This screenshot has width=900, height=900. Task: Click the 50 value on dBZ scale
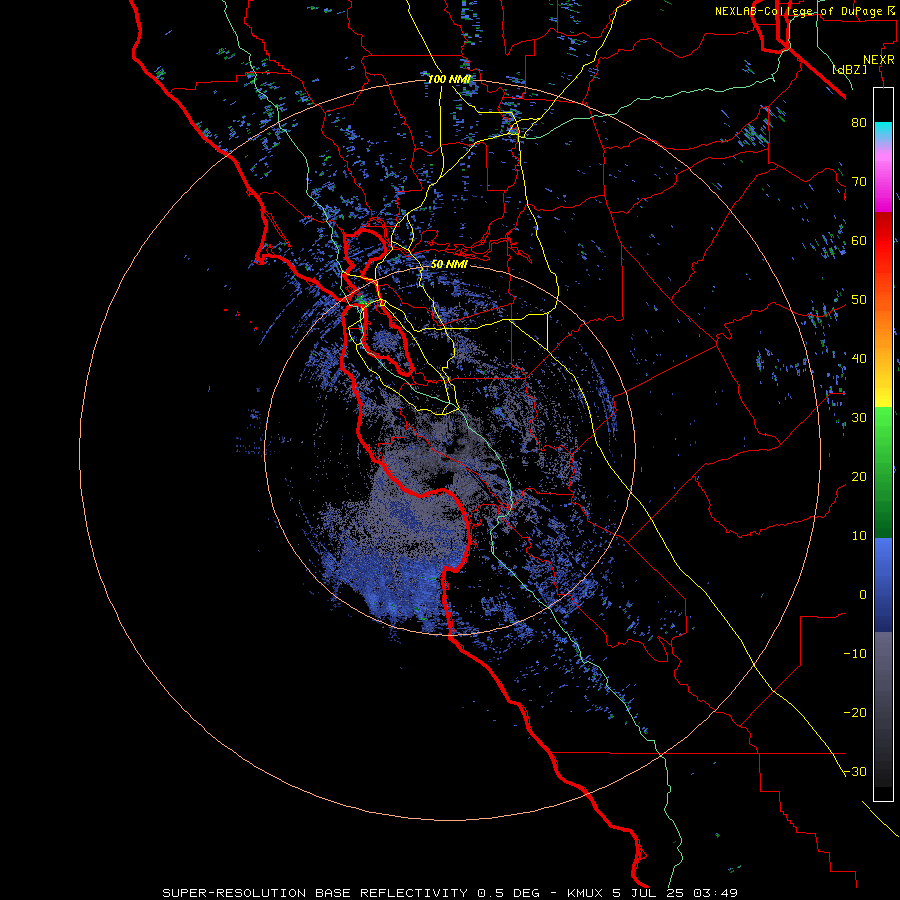pyautogui.click(x=859, y=300)
